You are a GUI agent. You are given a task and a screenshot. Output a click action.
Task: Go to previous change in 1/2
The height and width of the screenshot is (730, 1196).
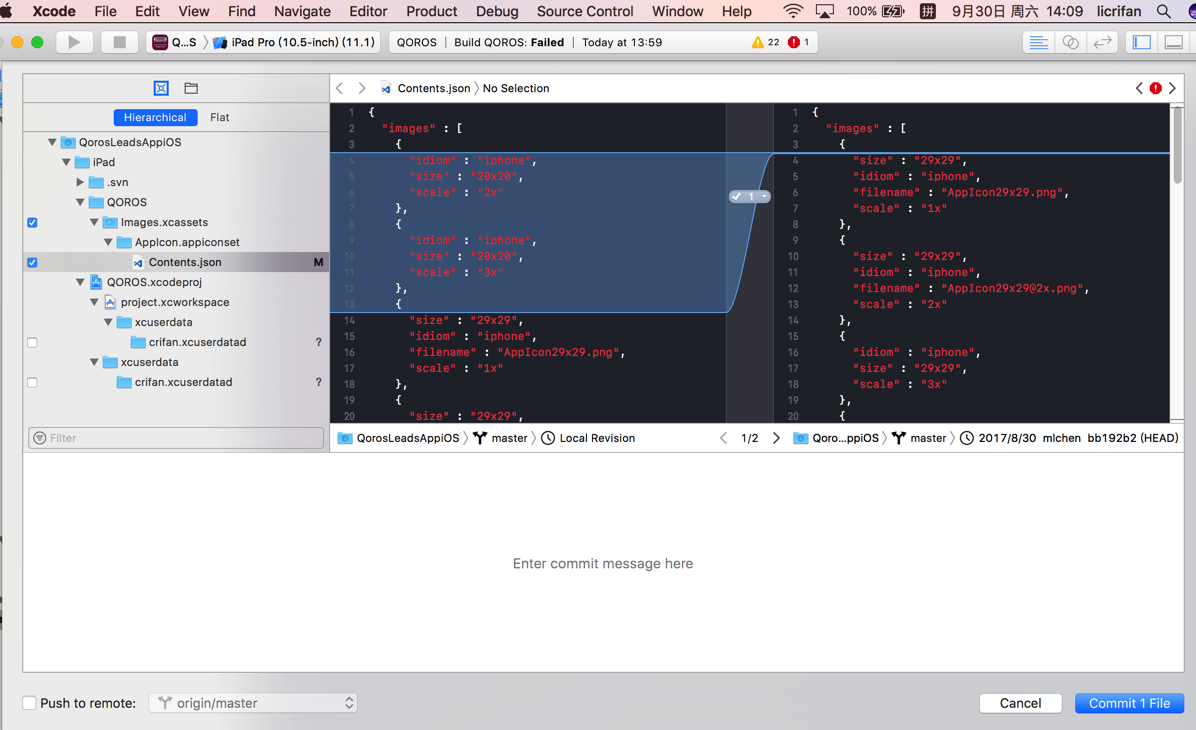point(723,438)
